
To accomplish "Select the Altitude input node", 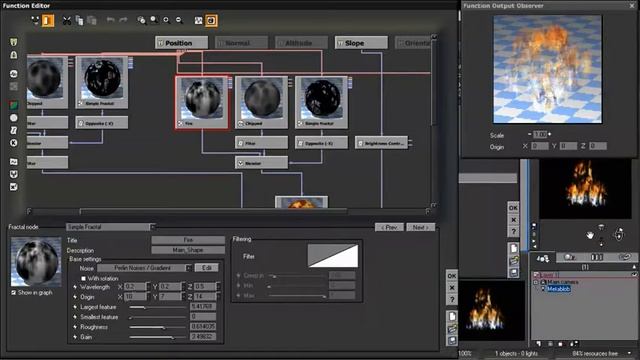I will [301, 43].
